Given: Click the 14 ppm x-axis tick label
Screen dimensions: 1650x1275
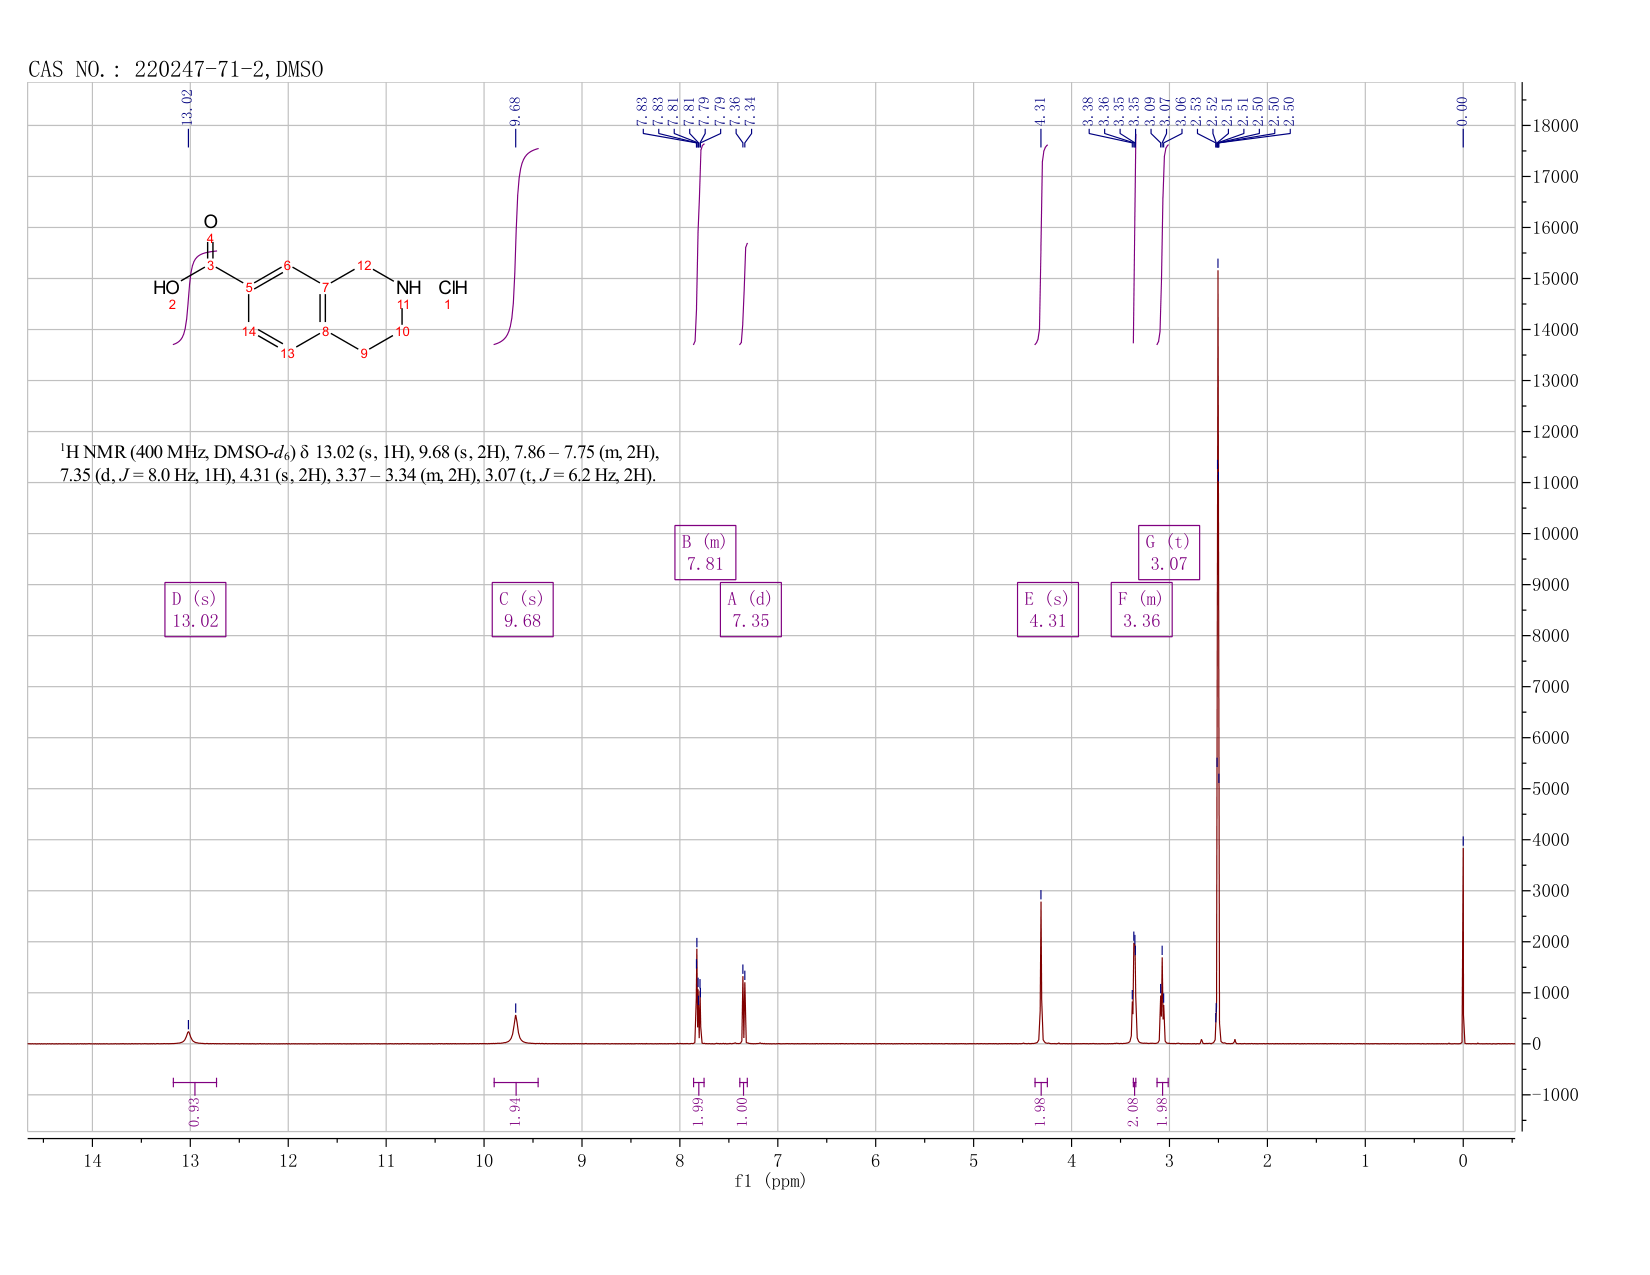Looking at the screenshot, I should [92, 1160].
